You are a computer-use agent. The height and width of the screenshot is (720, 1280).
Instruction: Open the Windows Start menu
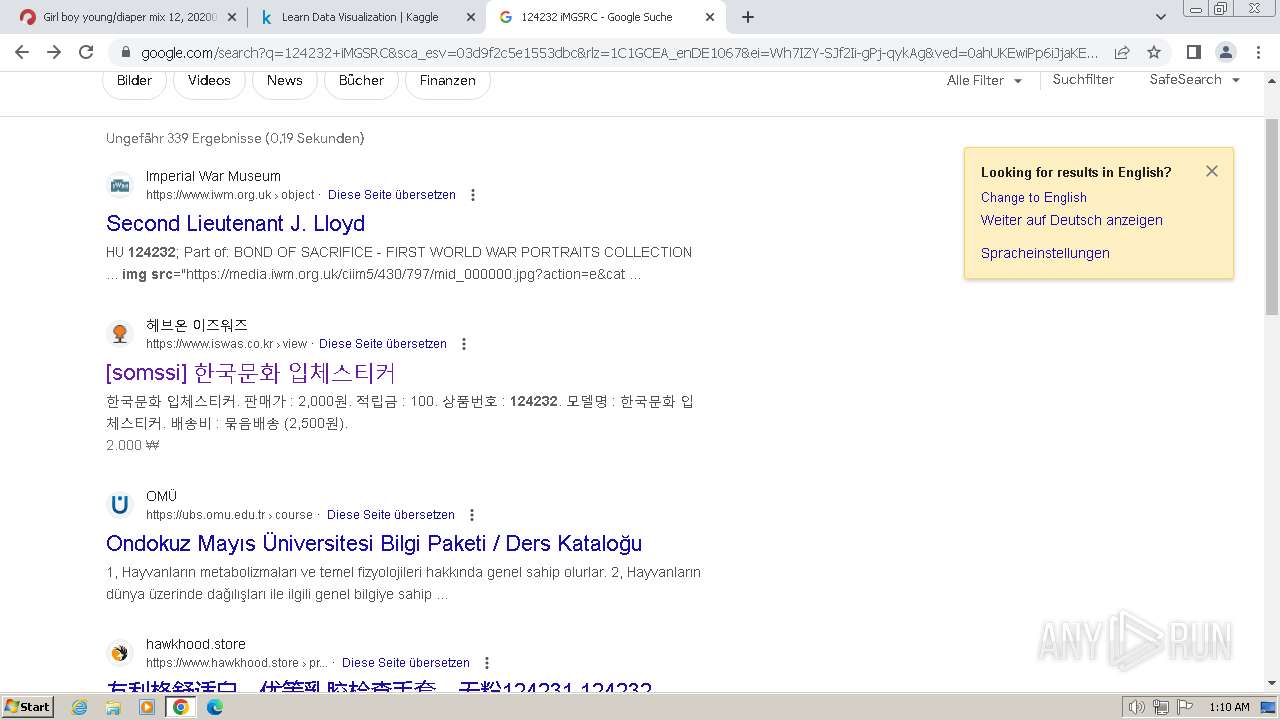pos(27,707)
